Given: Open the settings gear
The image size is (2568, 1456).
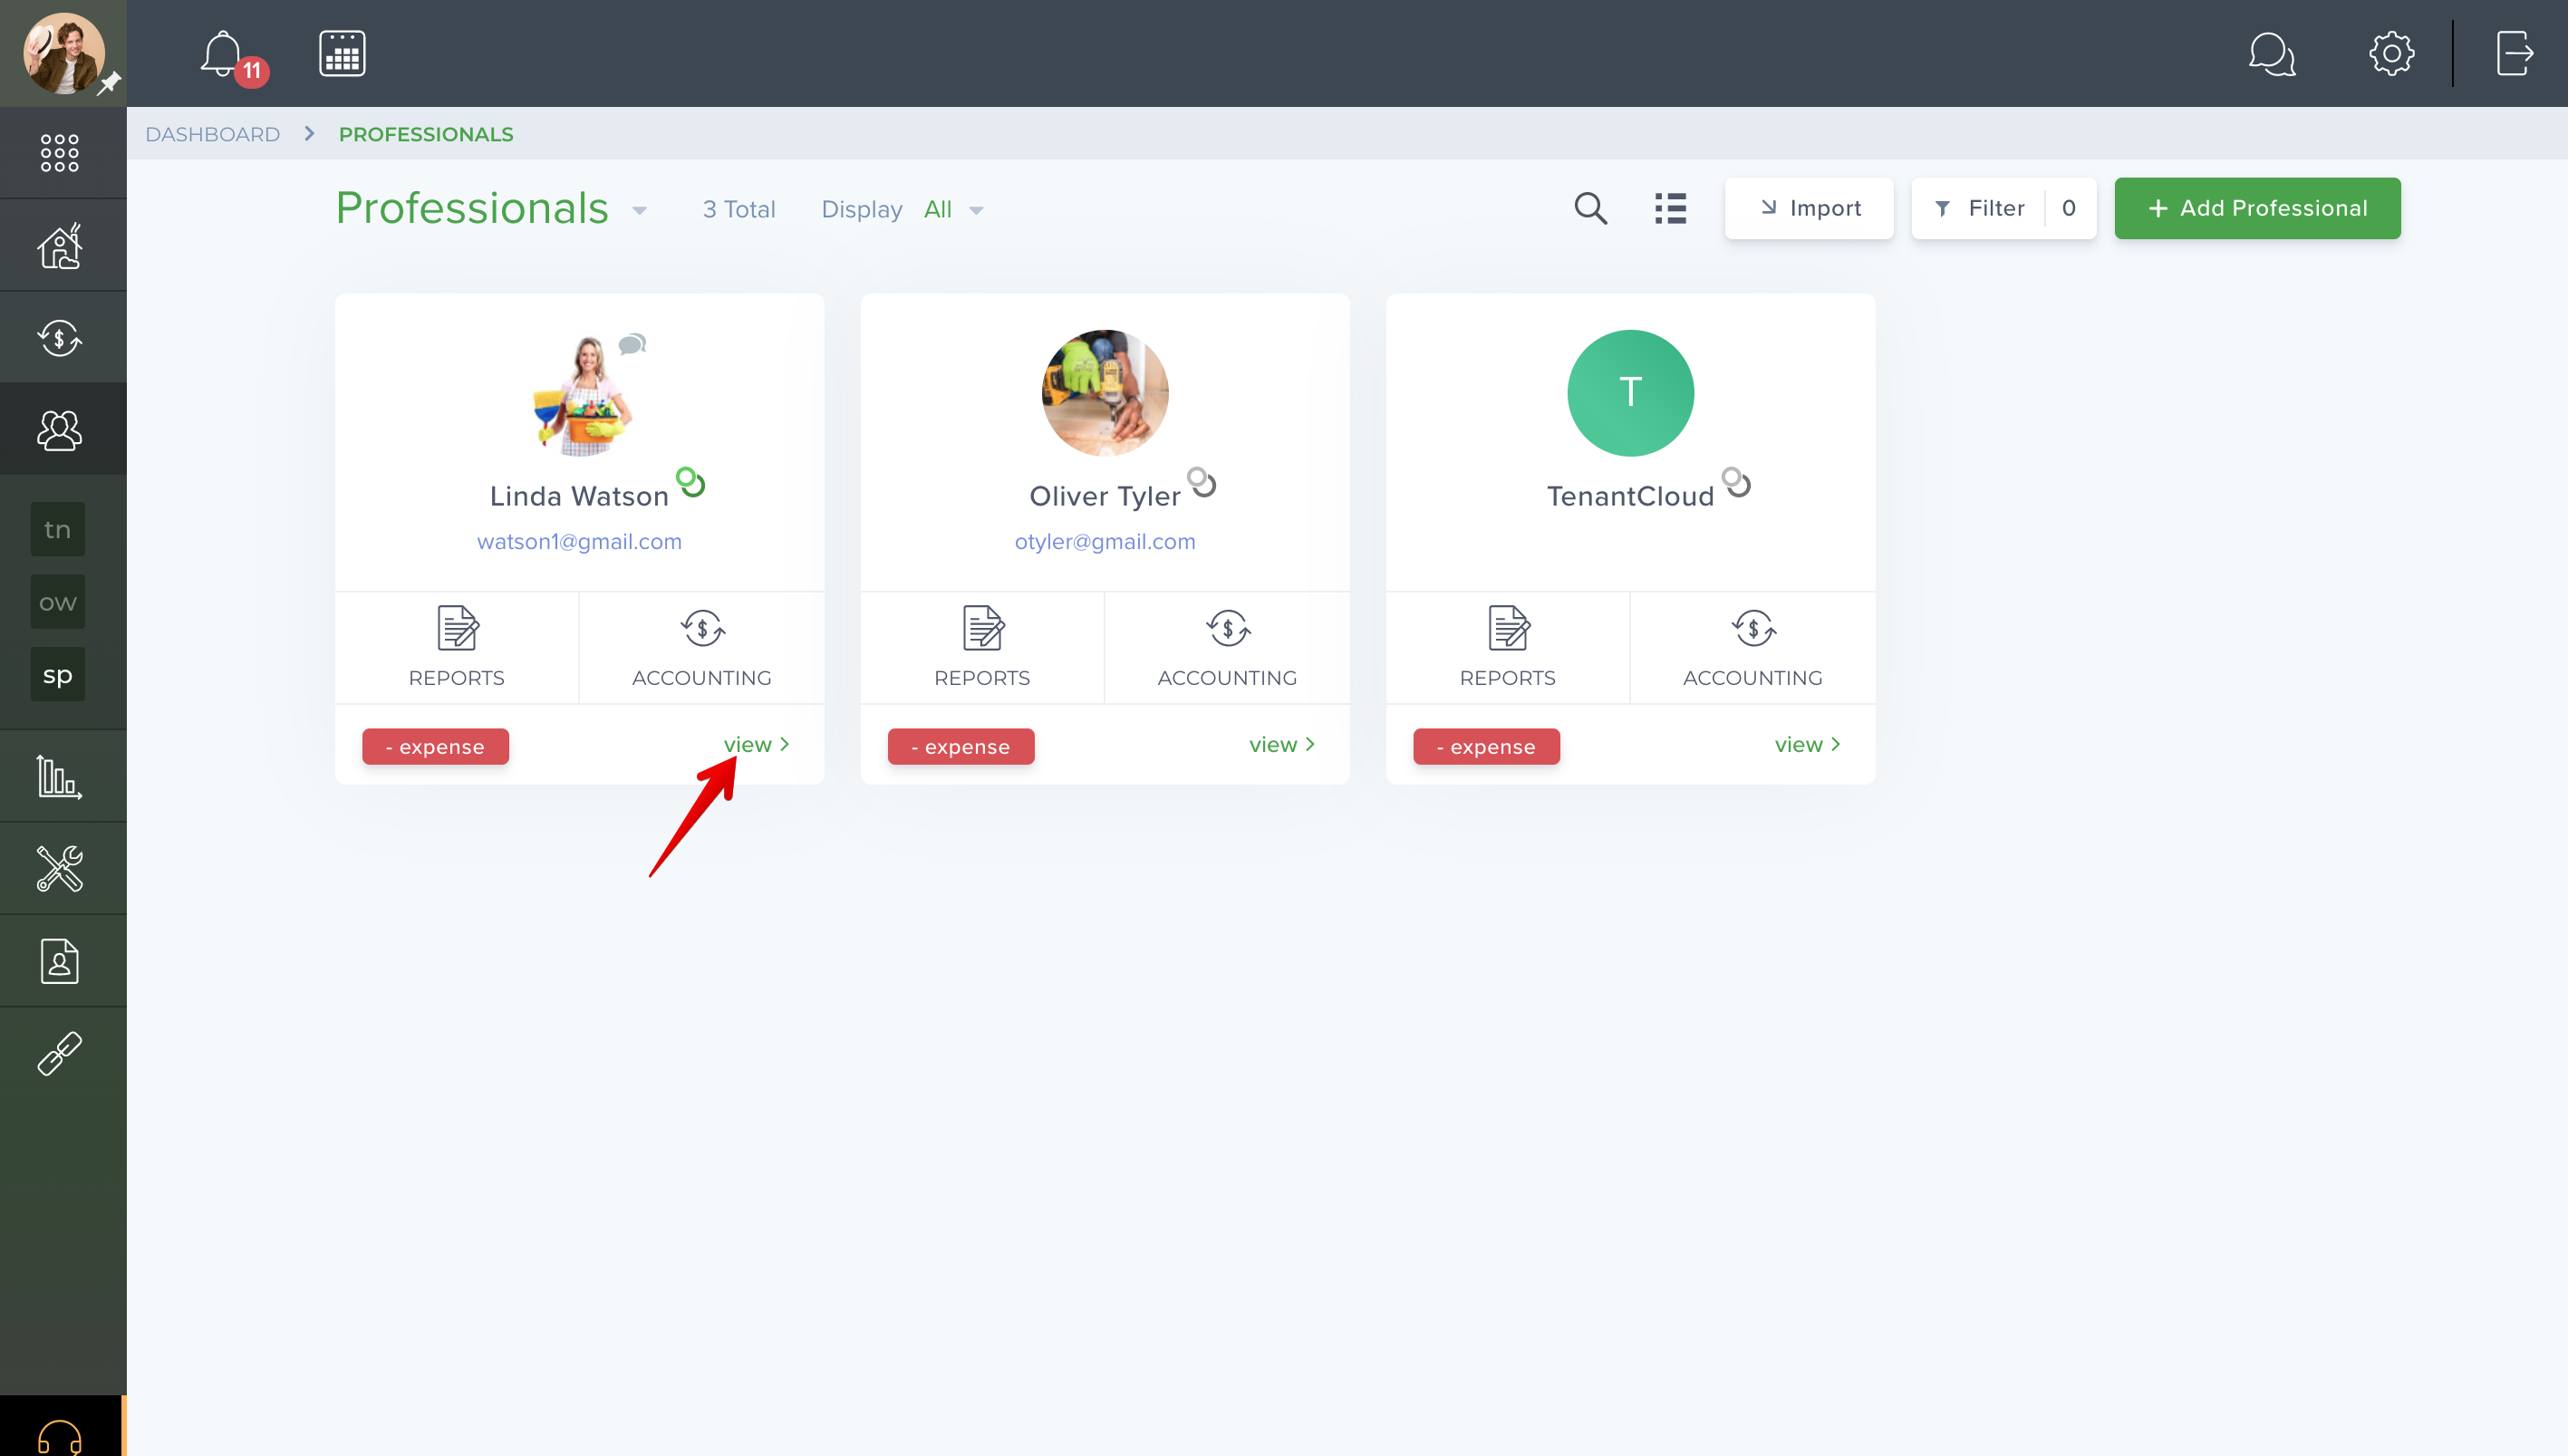Looking at the screenshot, I should pyautogui.click(x=2391, y=53).
